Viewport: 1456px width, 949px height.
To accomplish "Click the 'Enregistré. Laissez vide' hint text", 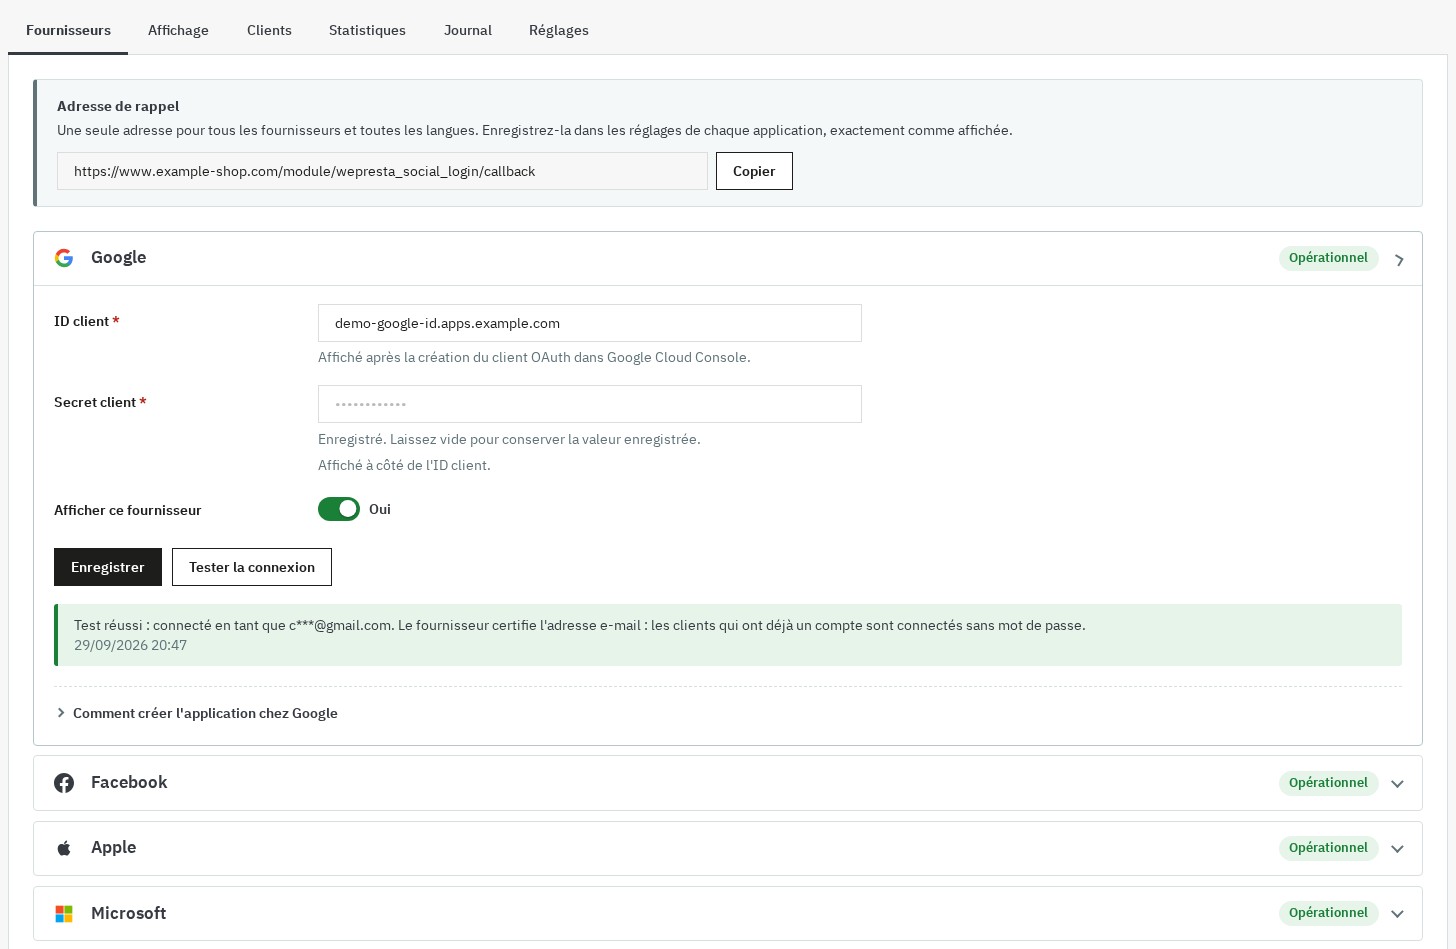I will pos(509,439).
